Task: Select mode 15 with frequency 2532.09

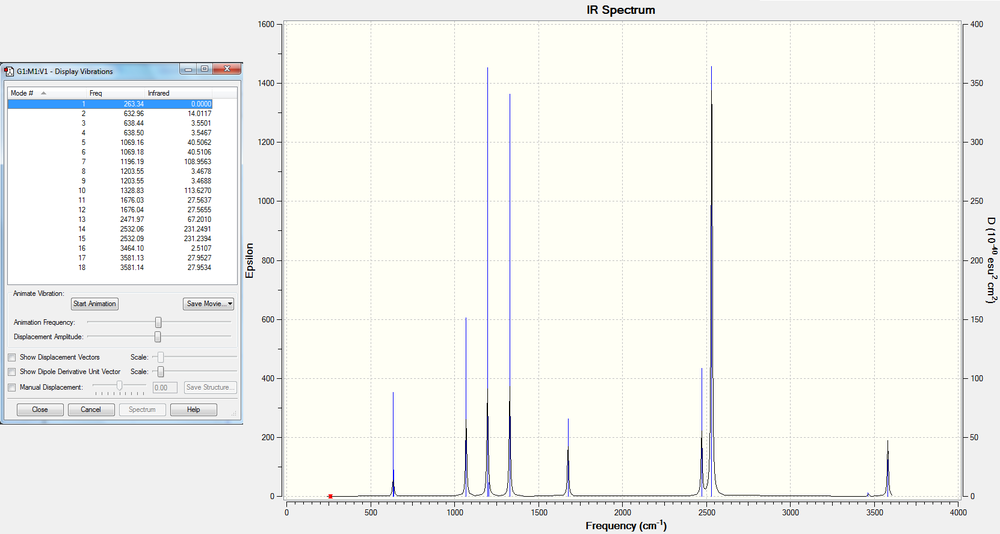Action: click(x=110, y=239)
